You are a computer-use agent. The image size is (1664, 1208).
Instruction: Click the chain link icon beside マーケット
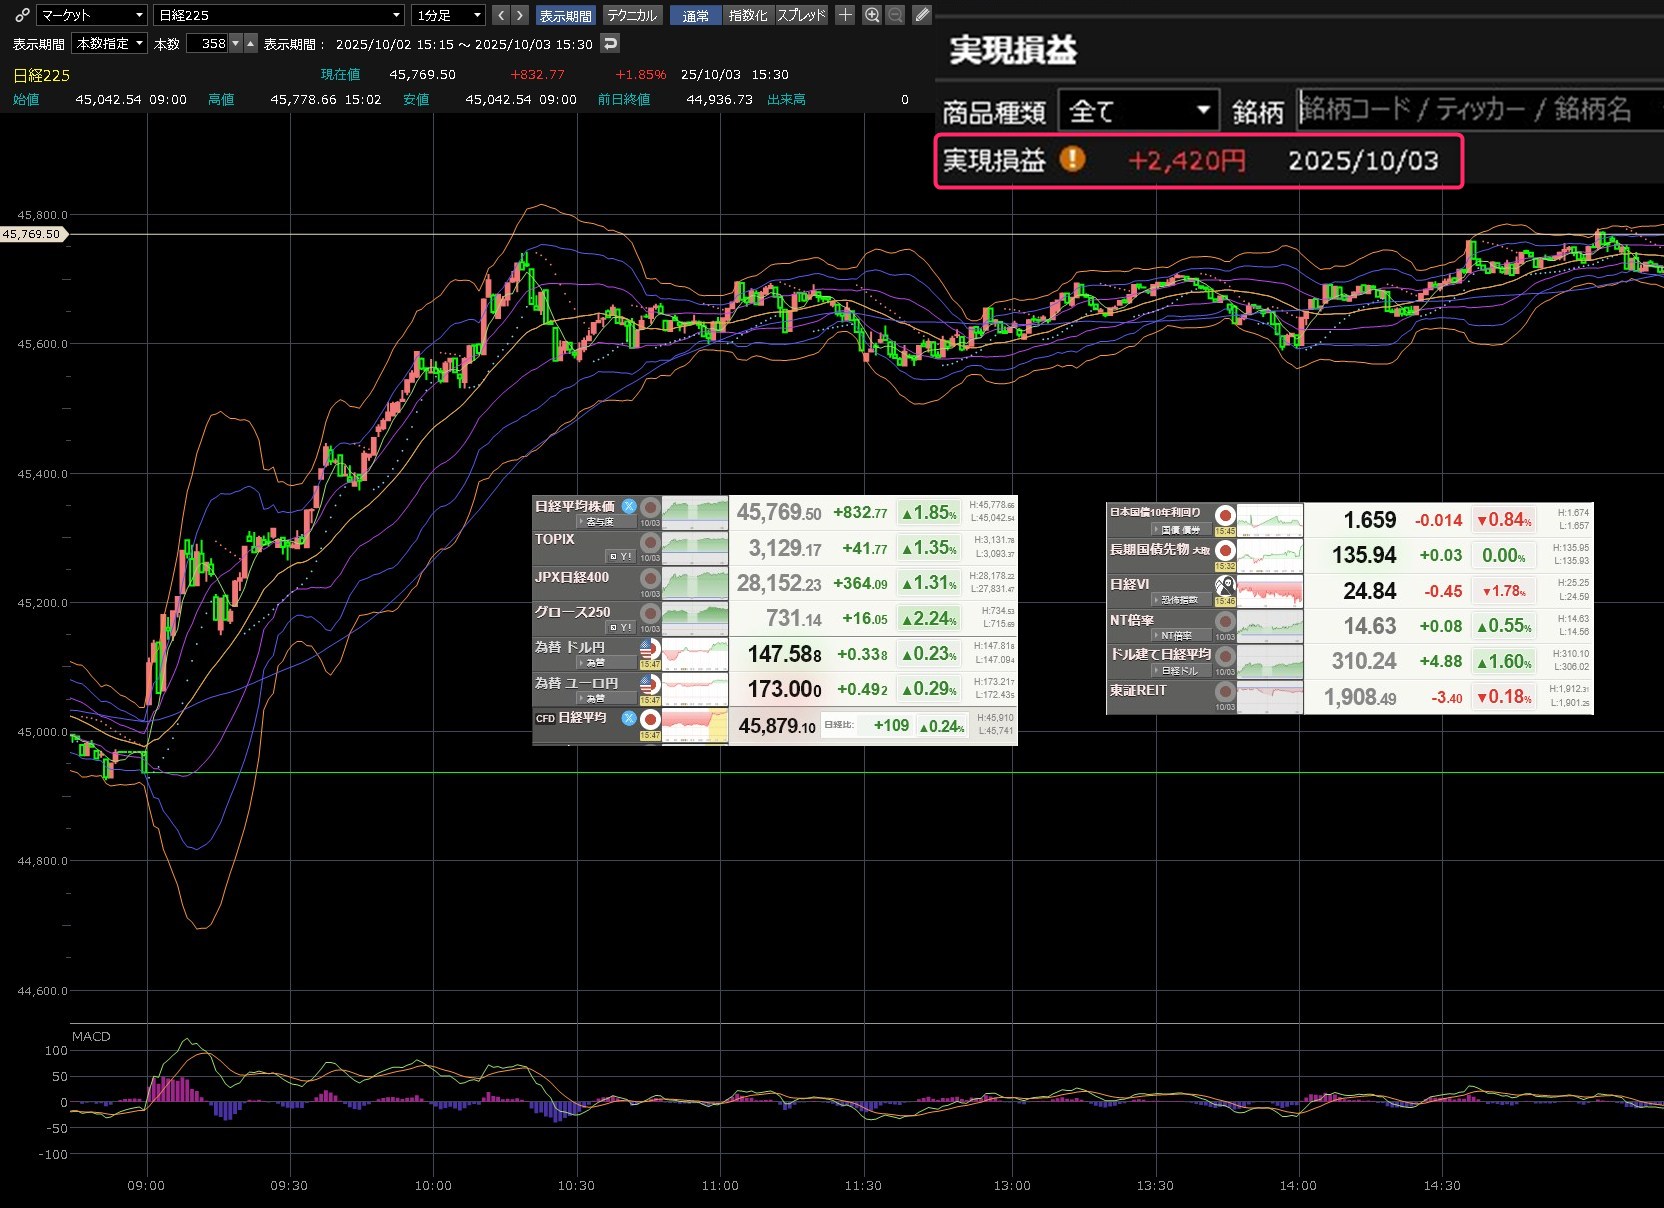(21, 15)
